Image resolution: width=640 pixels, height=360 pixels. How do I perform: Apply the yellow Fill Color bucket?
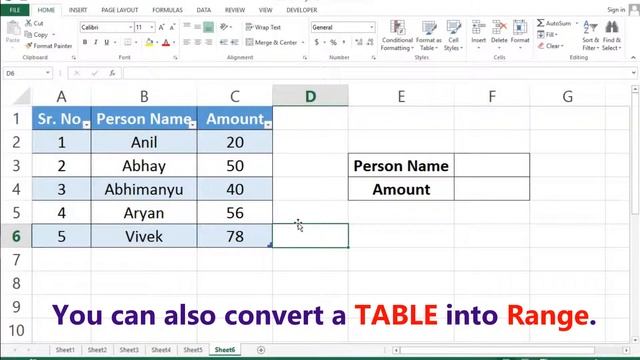pyautogui.click(x=149, y=42)
